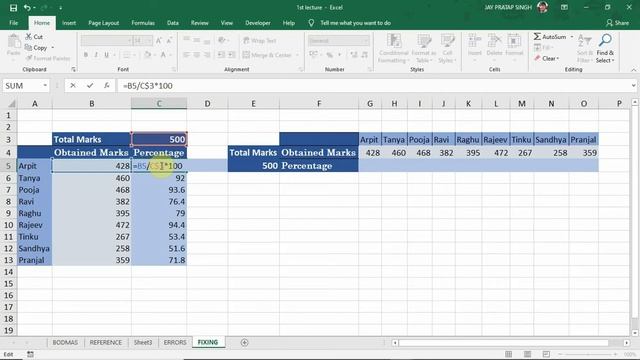The height and width of the screenshot is (360, 640).
Task: Open Cell Styles gallery
Action: coord(447,49)
